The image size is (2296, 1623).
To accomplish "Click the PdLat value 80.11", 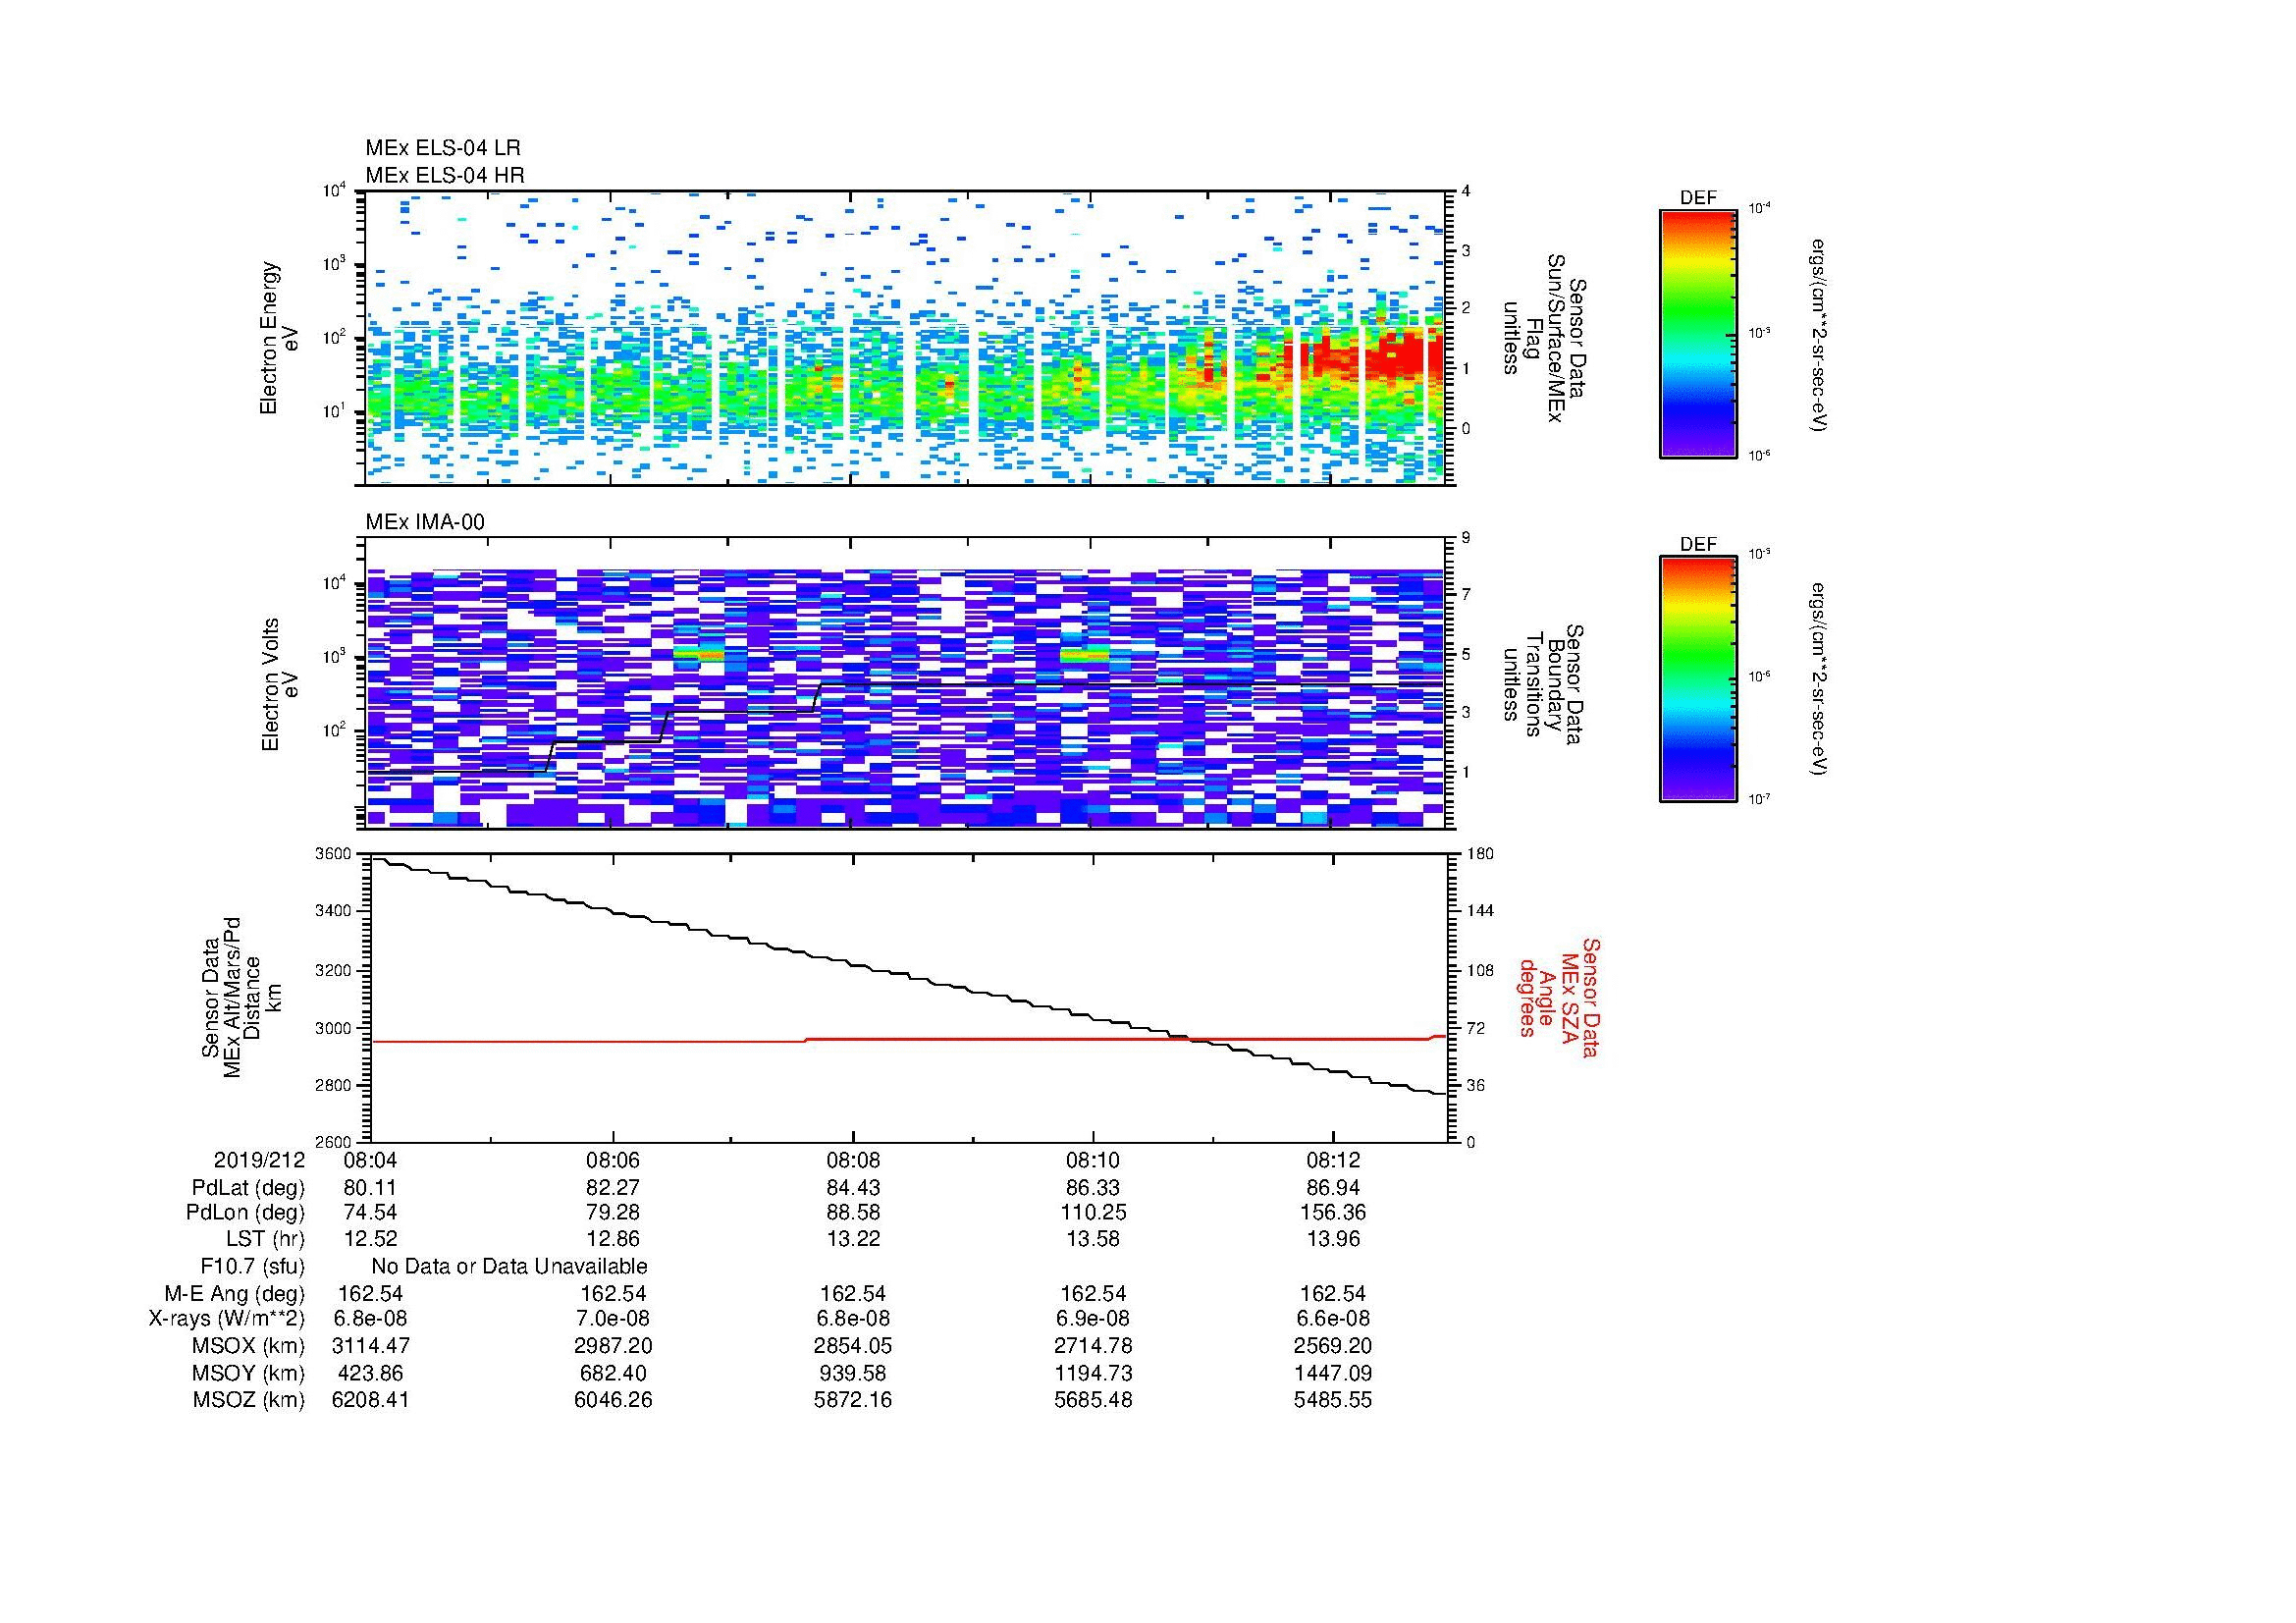I will [370, 1188].
